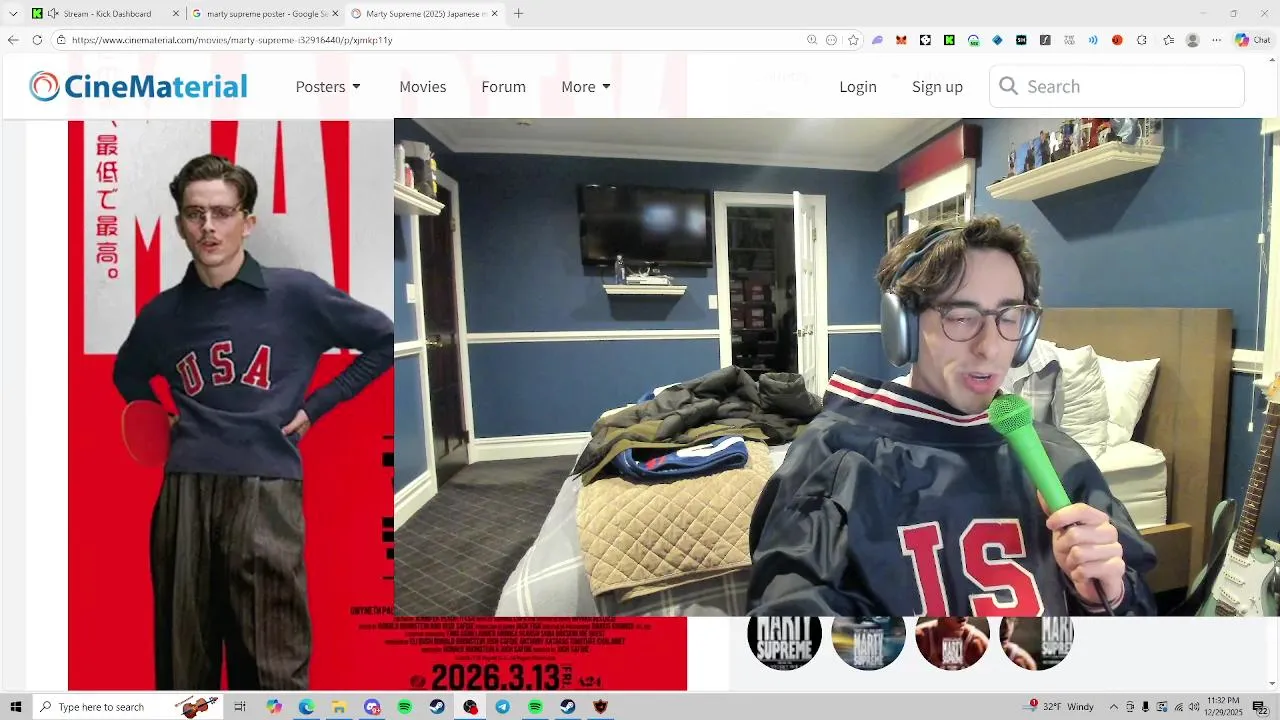Focus the CineMaterial Search field

[1117, 86]
